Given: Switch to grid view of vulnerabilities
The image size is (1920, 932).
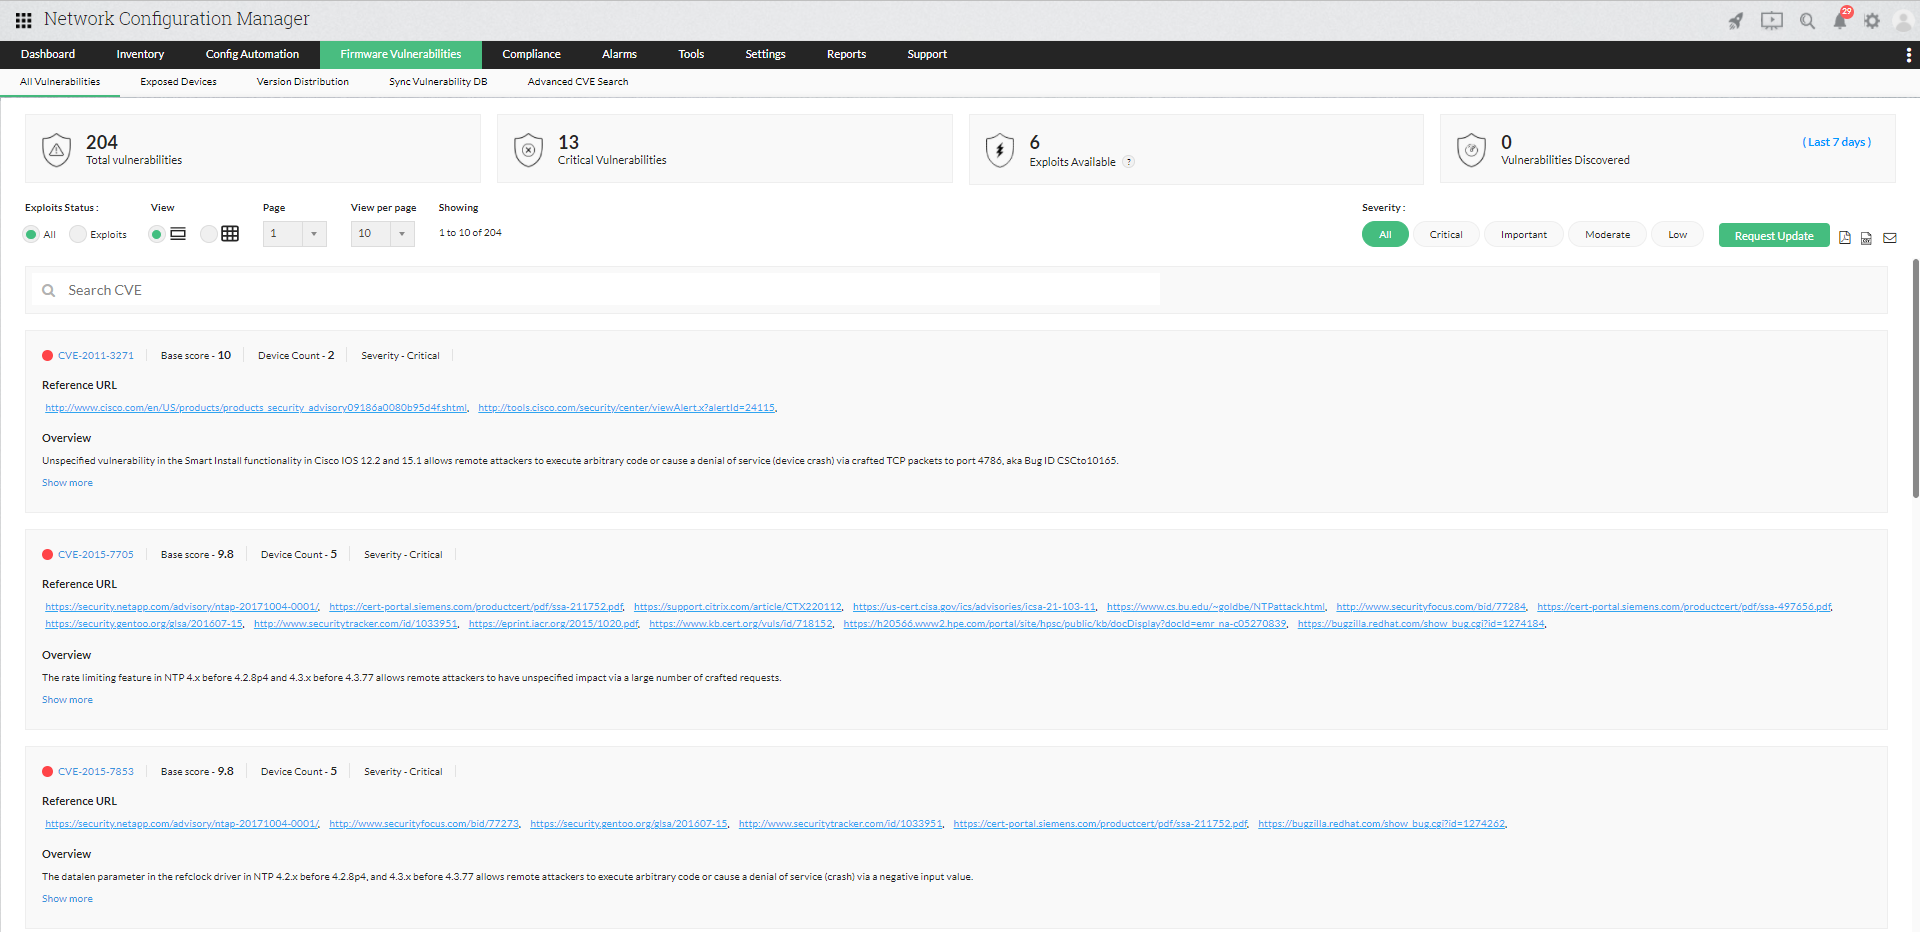Looking at the screenshot, I should (x=229, y=233).
